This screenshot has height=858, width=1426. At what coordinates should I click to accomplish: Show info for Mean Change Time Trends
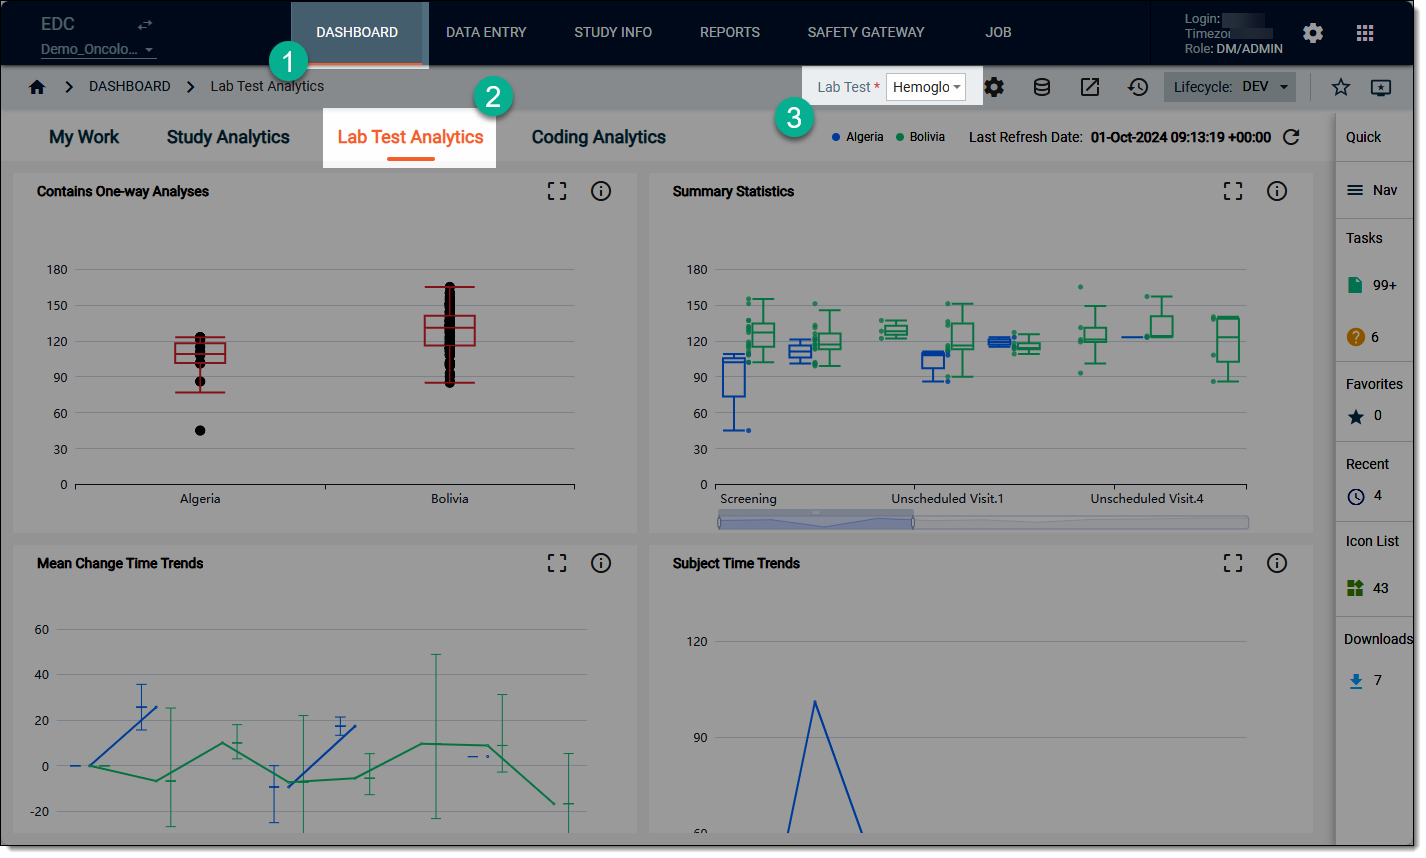click(601, 563)
